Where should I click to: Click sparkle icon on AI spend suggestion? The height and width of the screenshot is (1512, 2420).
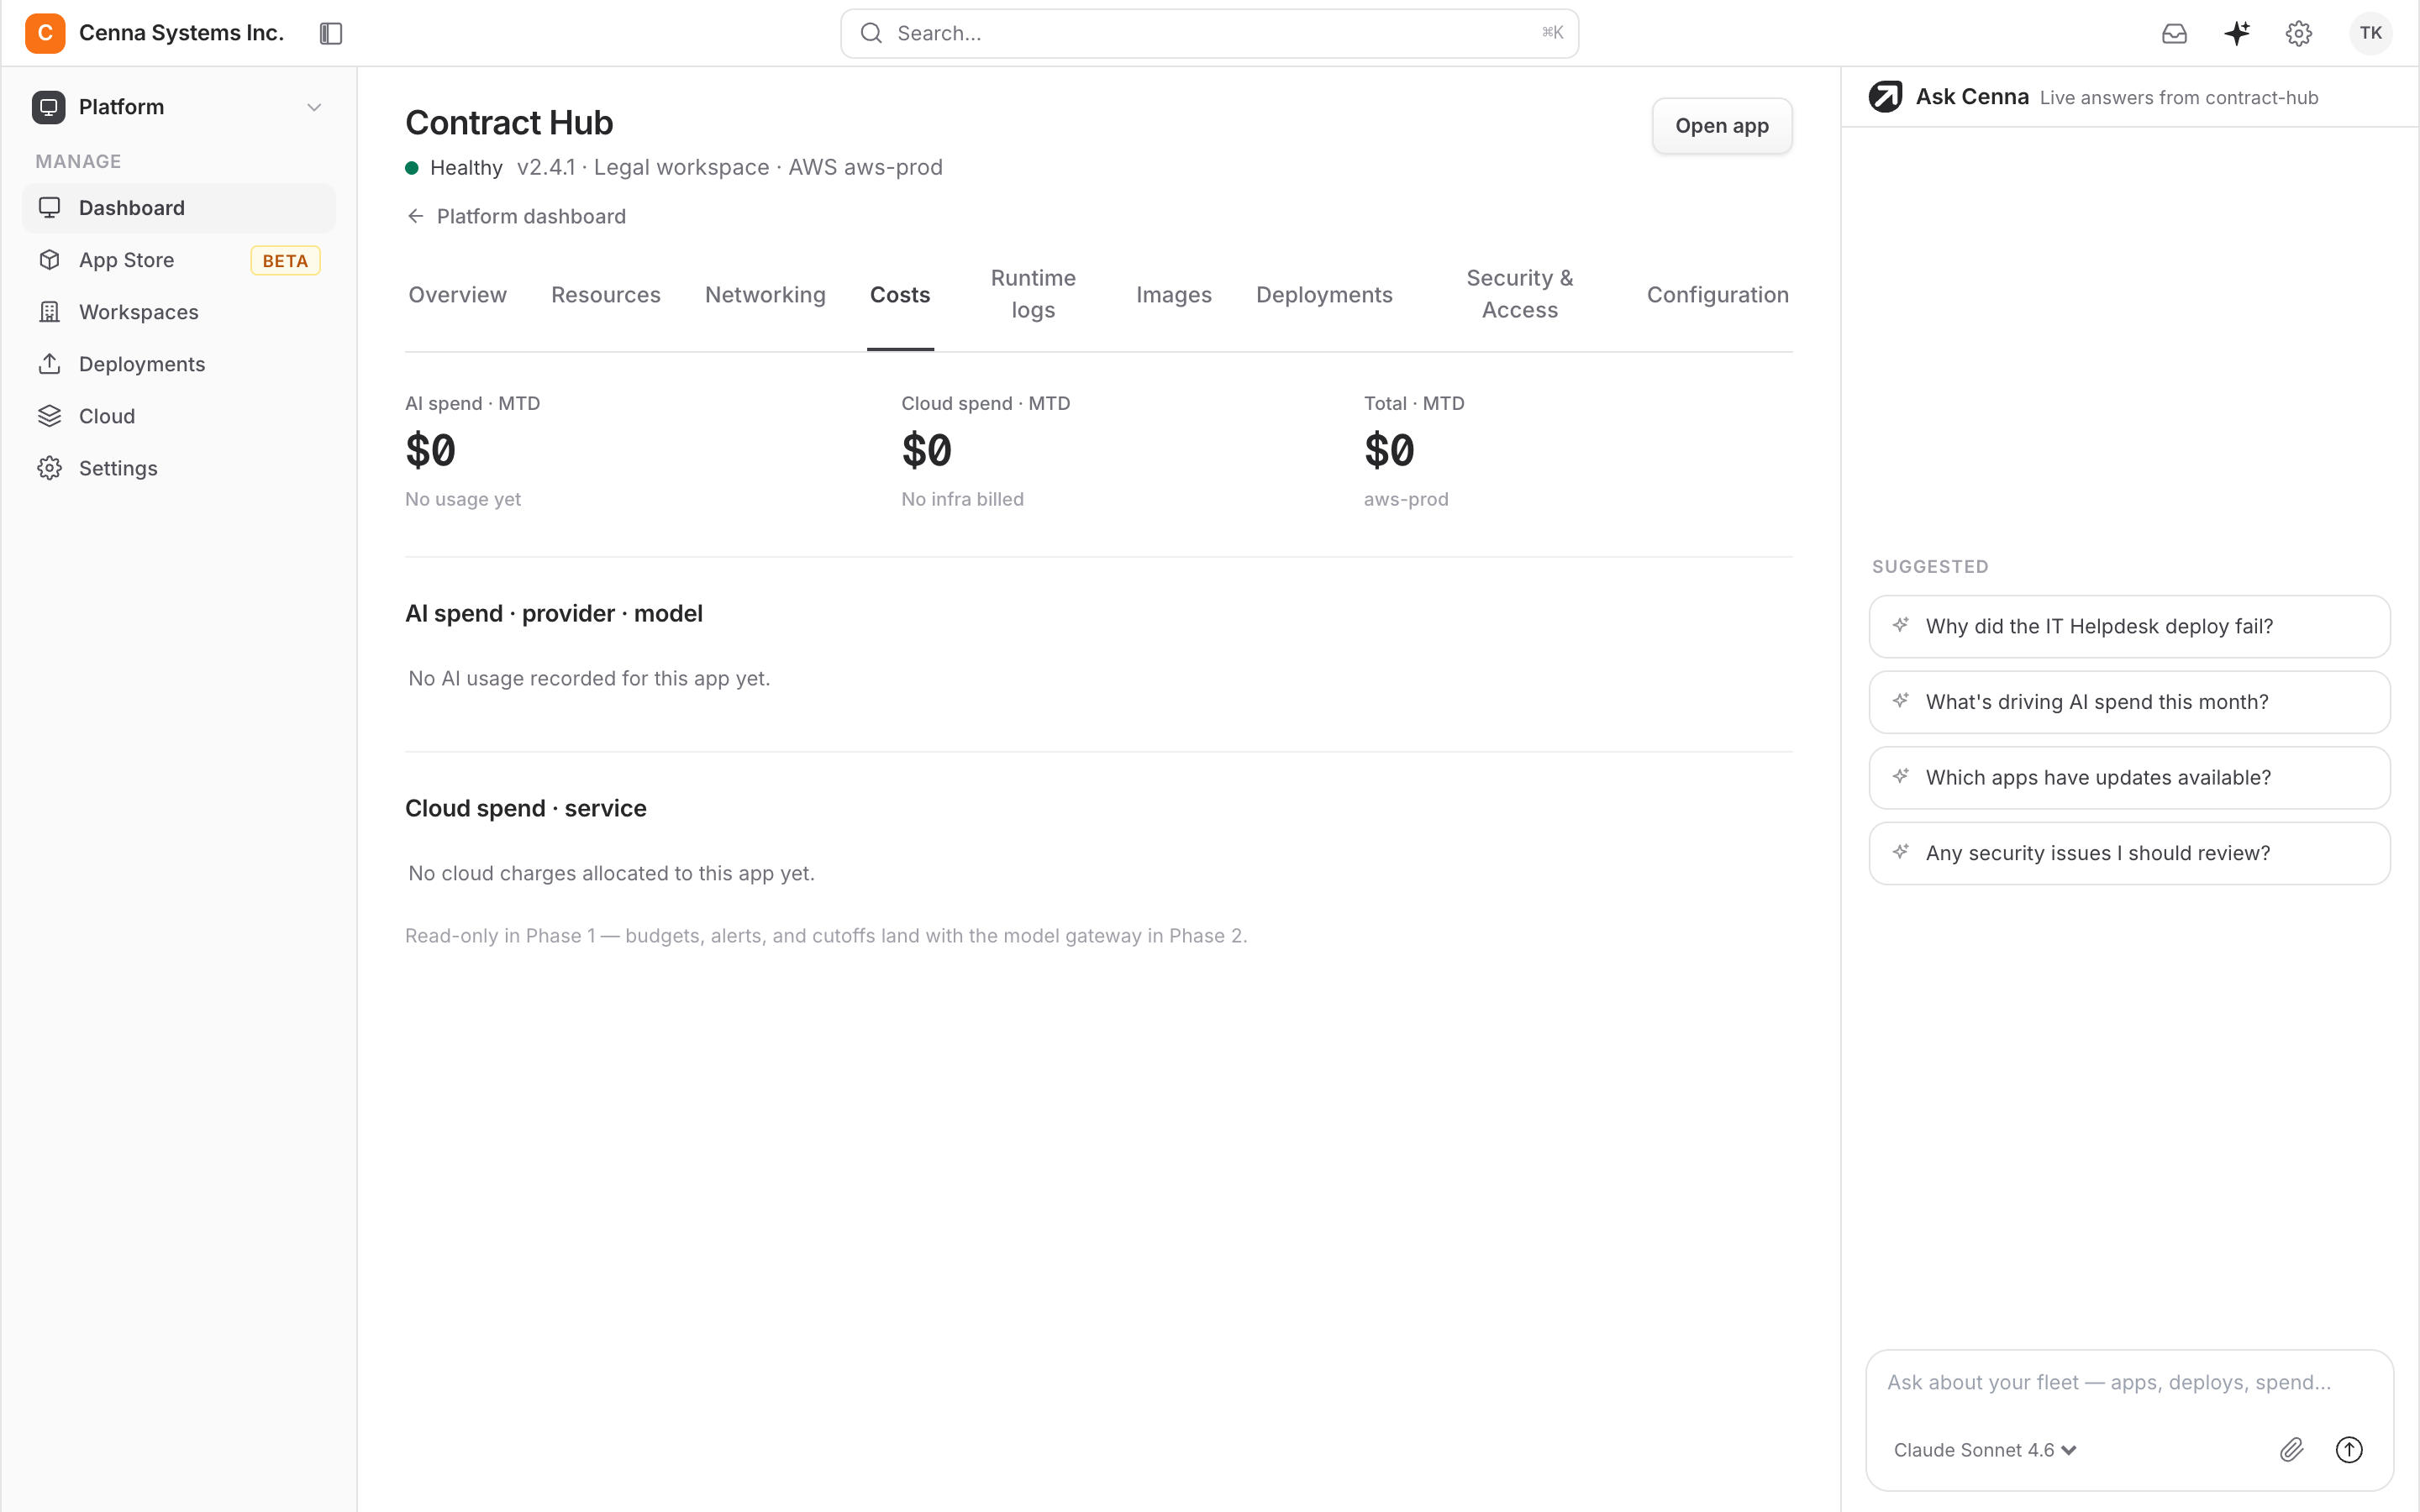coord(1901,701)
